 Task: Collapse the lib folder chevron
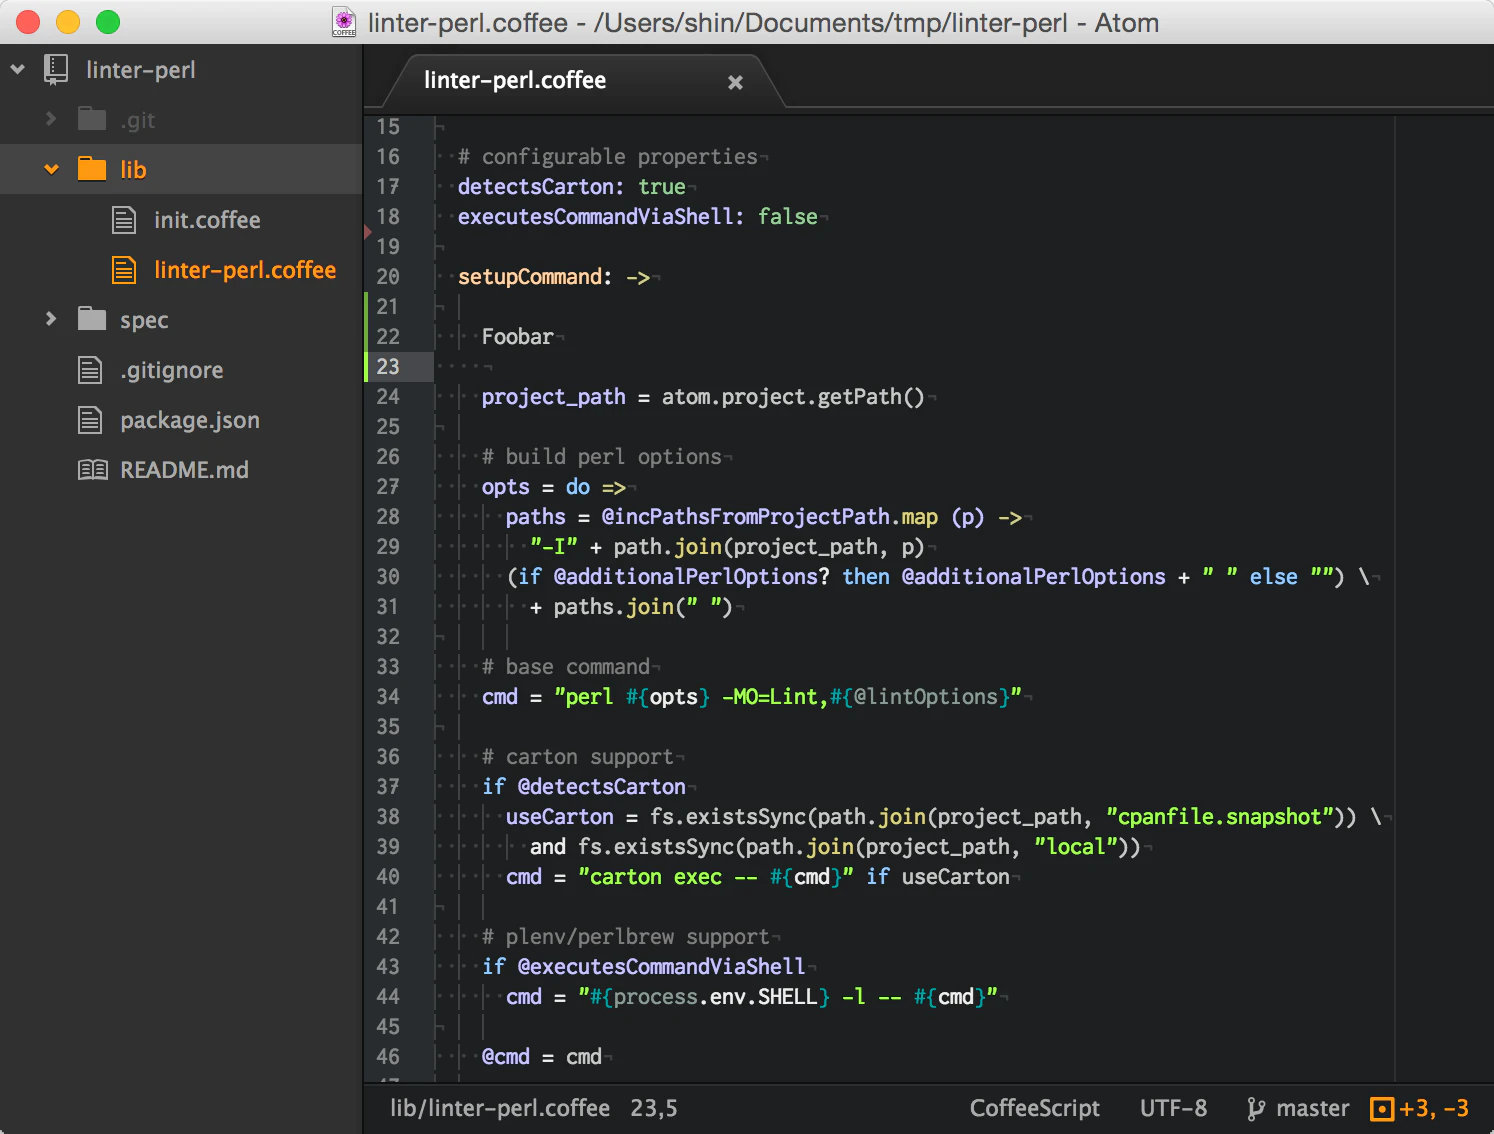pyautogui.click(x=51, y=169)
